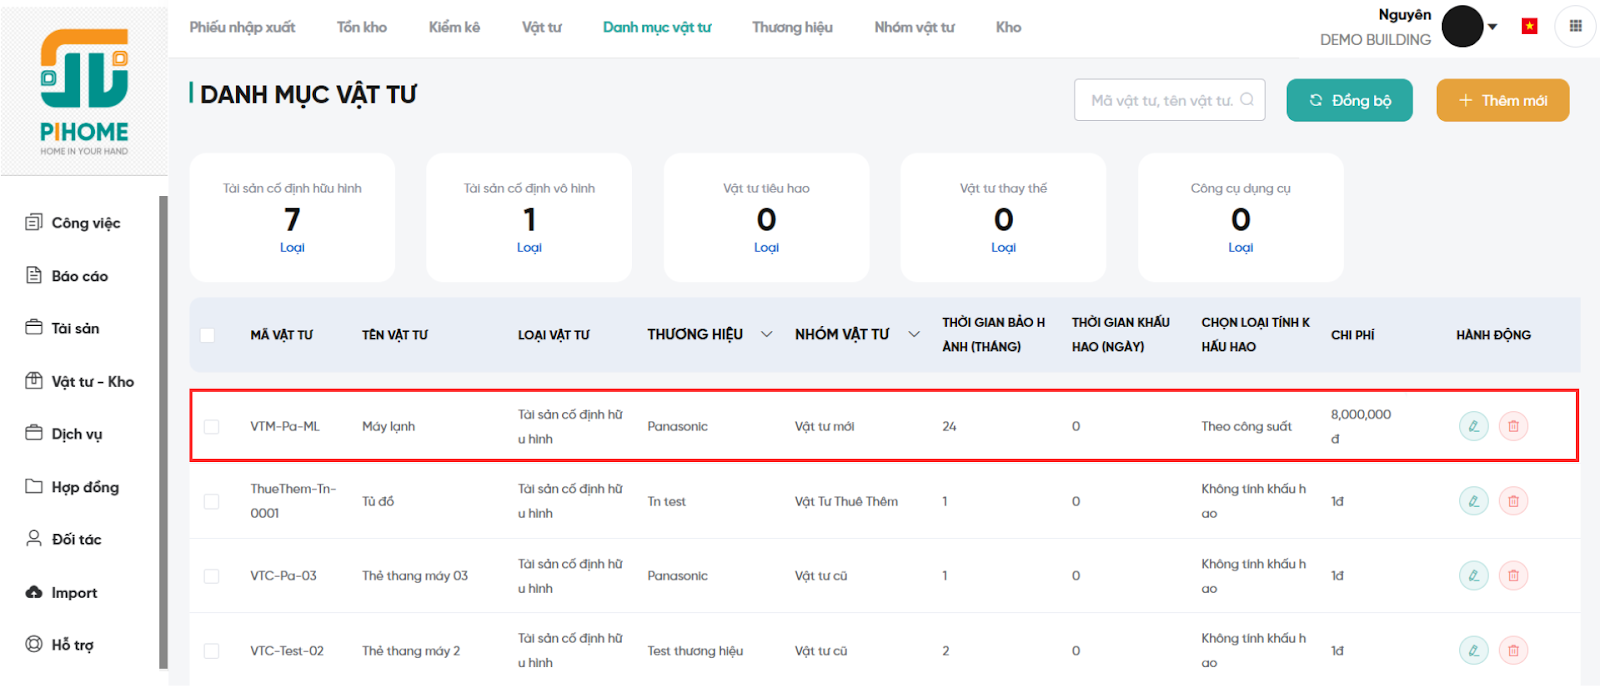The width and height of the screenshot is (1600, 688).
Task: Click the Thêm mới button
Action: [x=1502, y=100]
